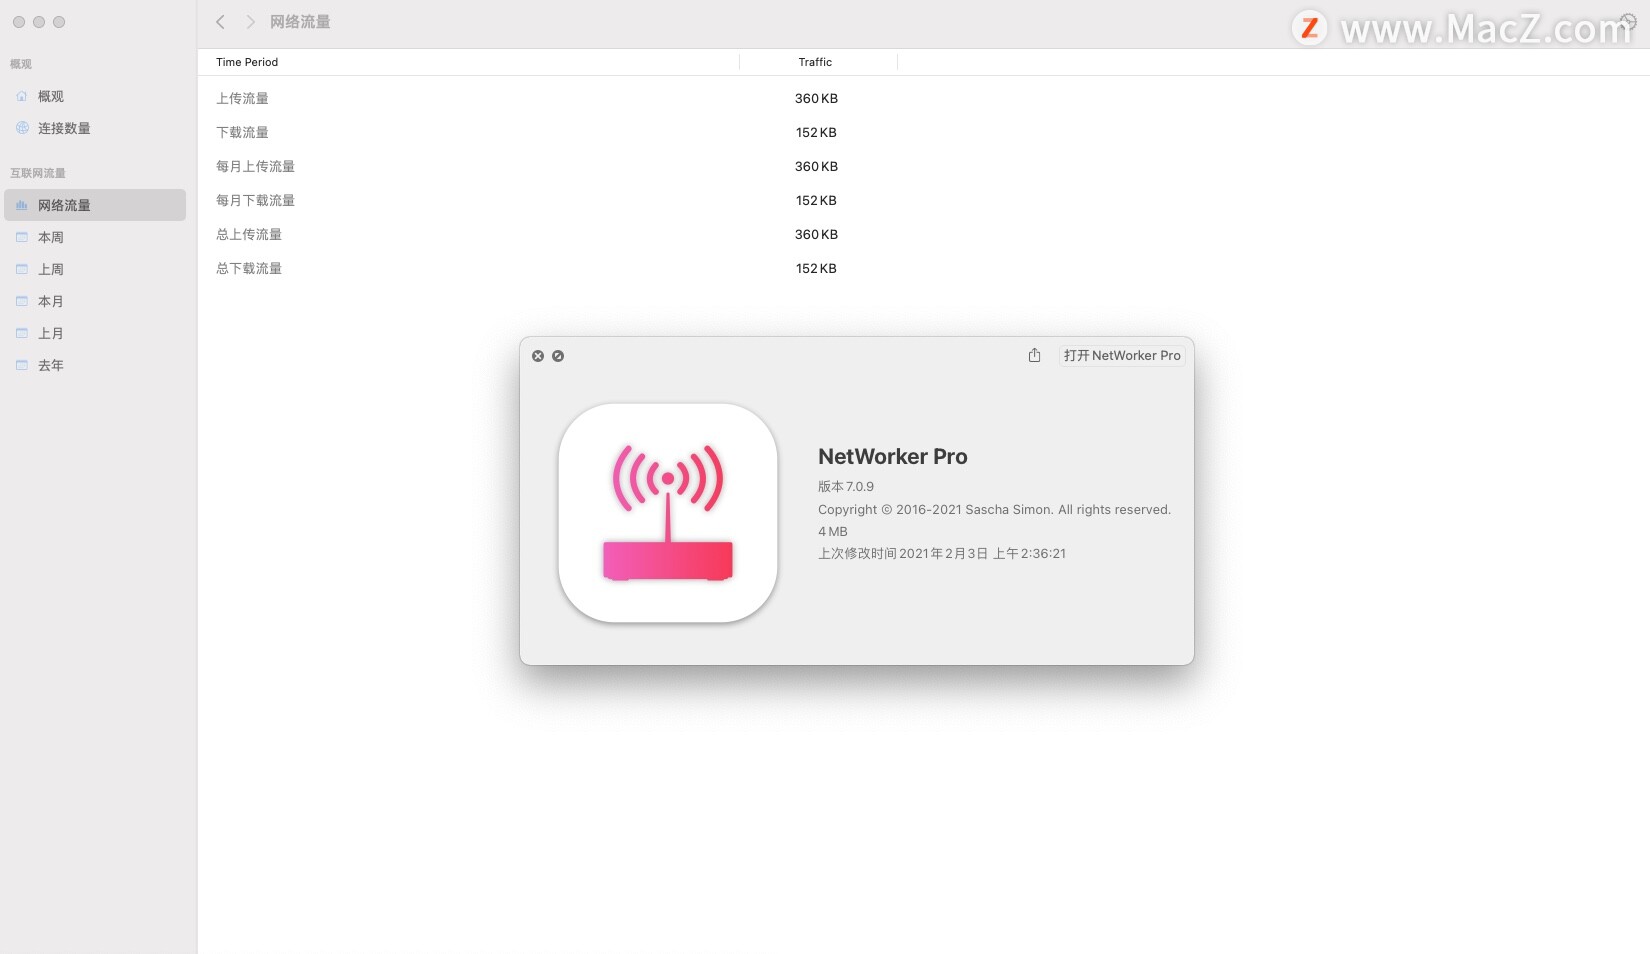Click the 网络流量 bar chart icon
Screen dimensions: 1650x954
pos(22,205)
